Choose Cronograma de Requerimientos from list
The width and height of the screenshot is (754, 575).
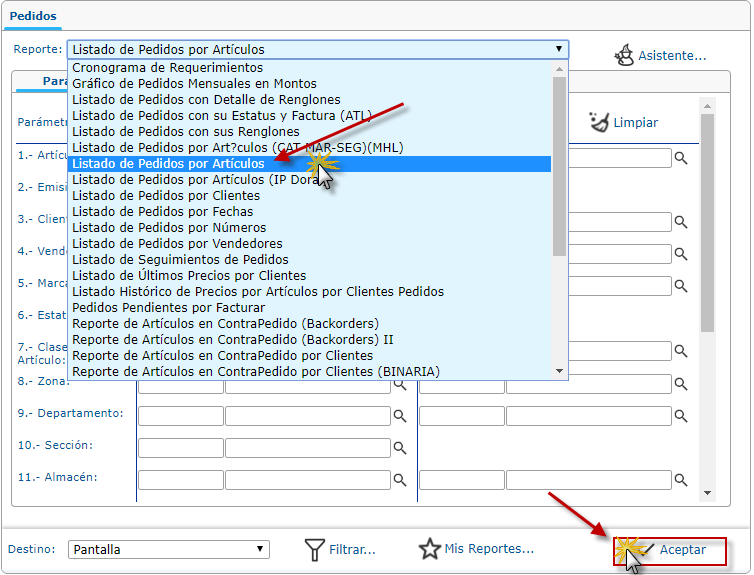310,68
